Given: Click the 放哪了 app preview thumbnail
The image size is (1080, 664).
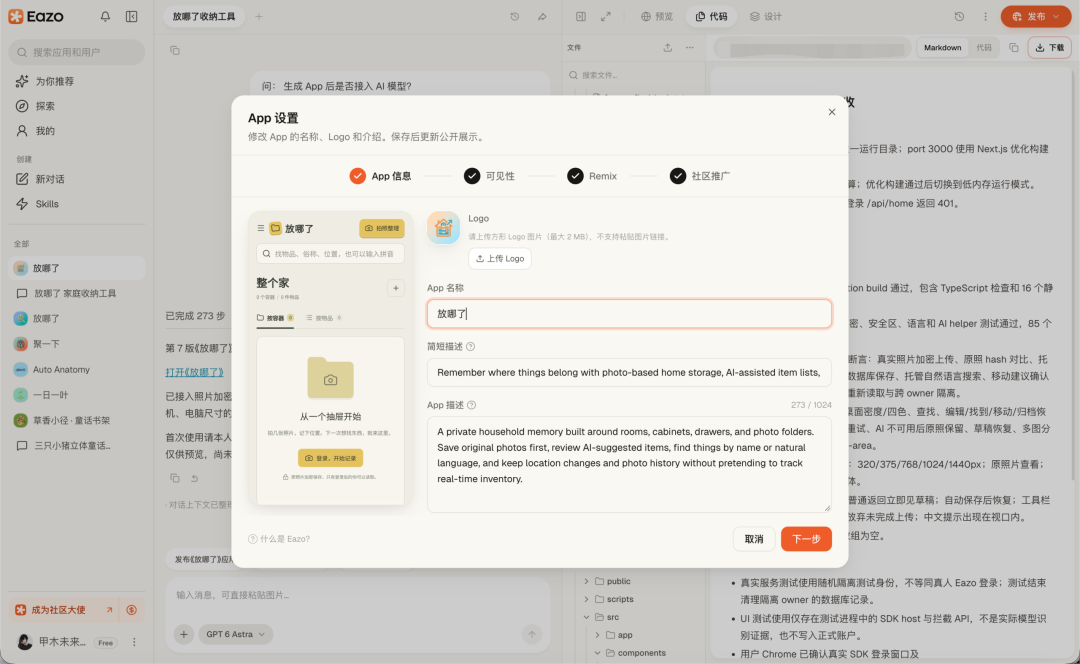Looking at the screenshot, I should tap(331, 358).
